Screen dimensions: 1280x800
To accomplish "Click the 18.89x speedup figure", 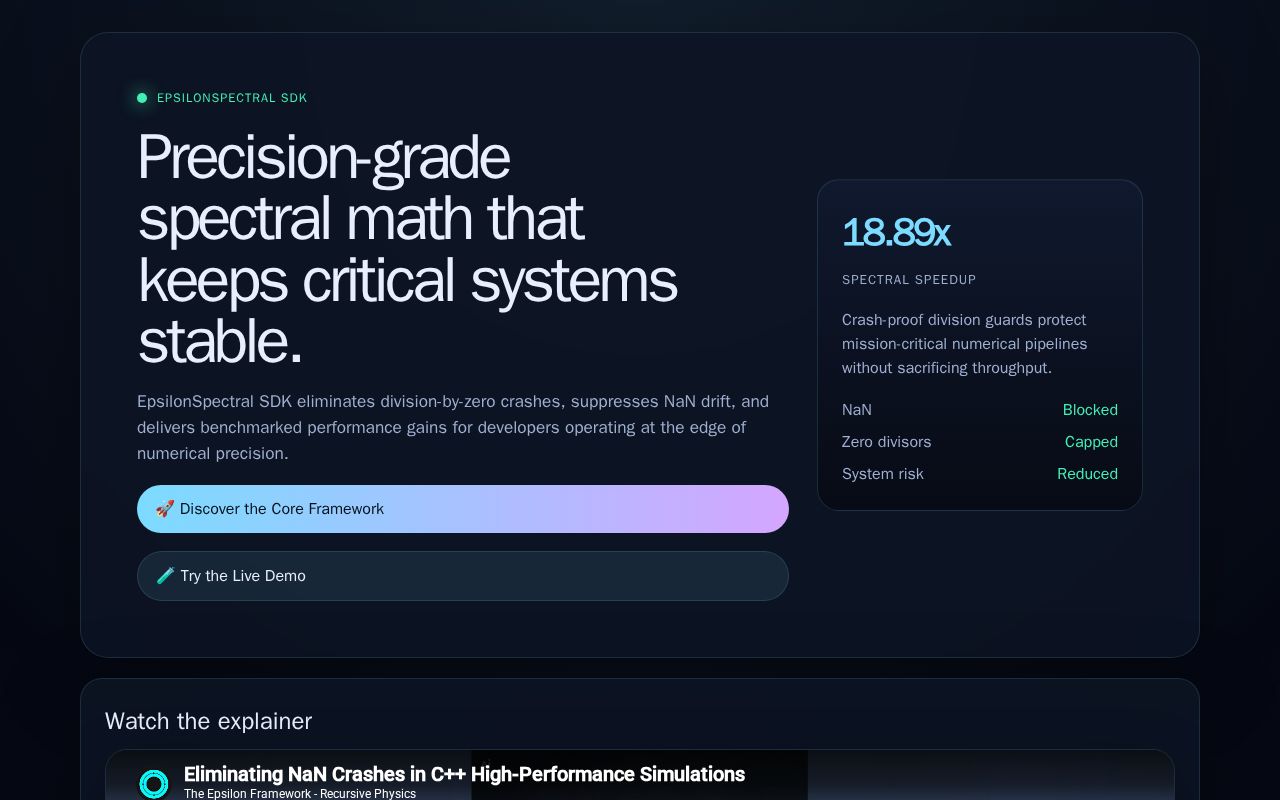I will pyautogui.click(x=896, y=233).
